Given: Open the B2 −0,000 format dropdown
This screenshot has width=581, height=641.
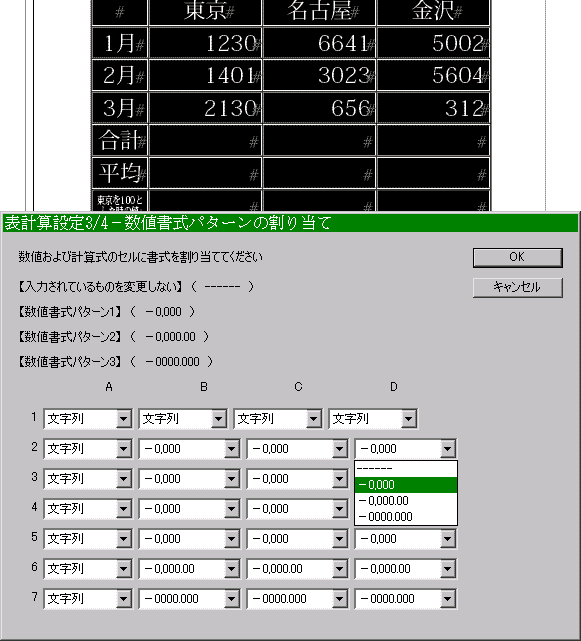Looking at the screenshot, I should 189,449.
